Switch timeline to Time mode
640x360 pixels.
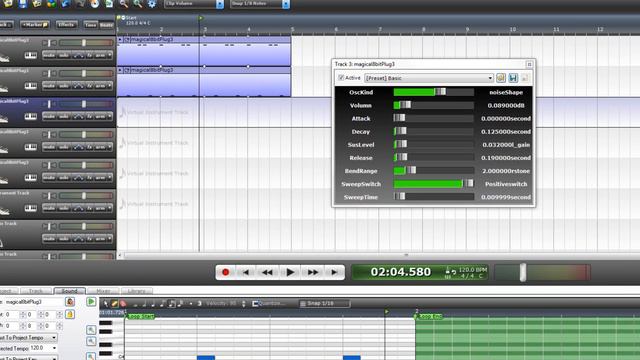click(90, 25)
